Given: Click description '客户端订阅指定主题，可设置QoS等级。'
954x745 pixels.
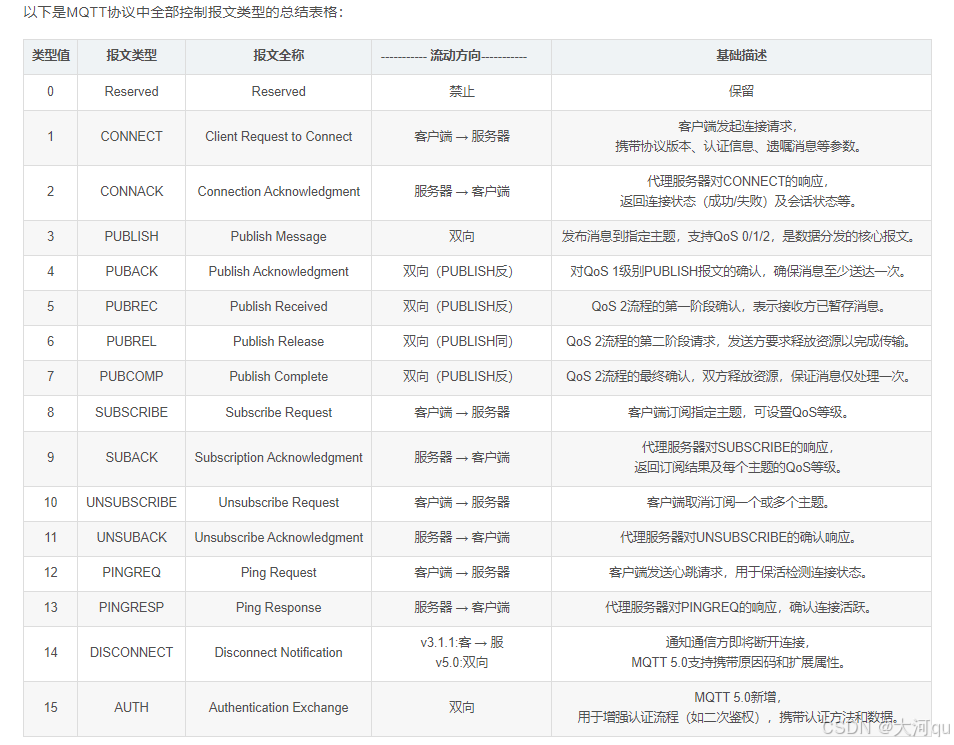Looking at the screenshot, I should click(738, 412).
